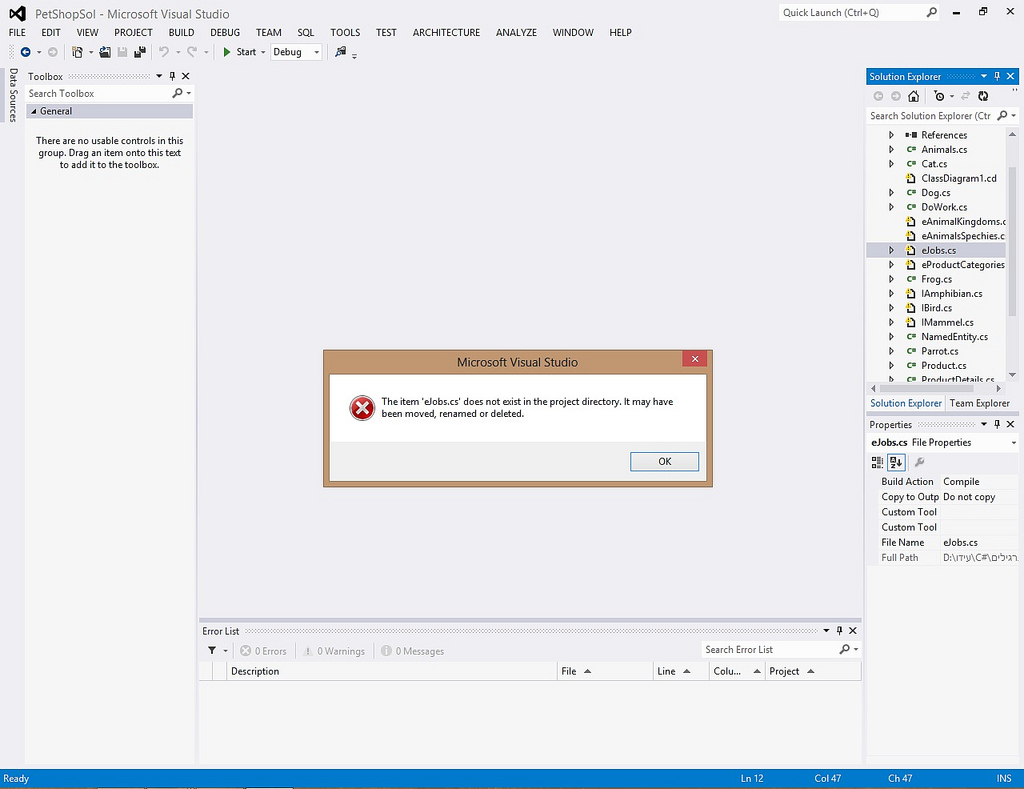Toggle auto-hide pin of Properties panel
The width and height of the screenshot is (1024, 789).
click(x=997, y=424)
